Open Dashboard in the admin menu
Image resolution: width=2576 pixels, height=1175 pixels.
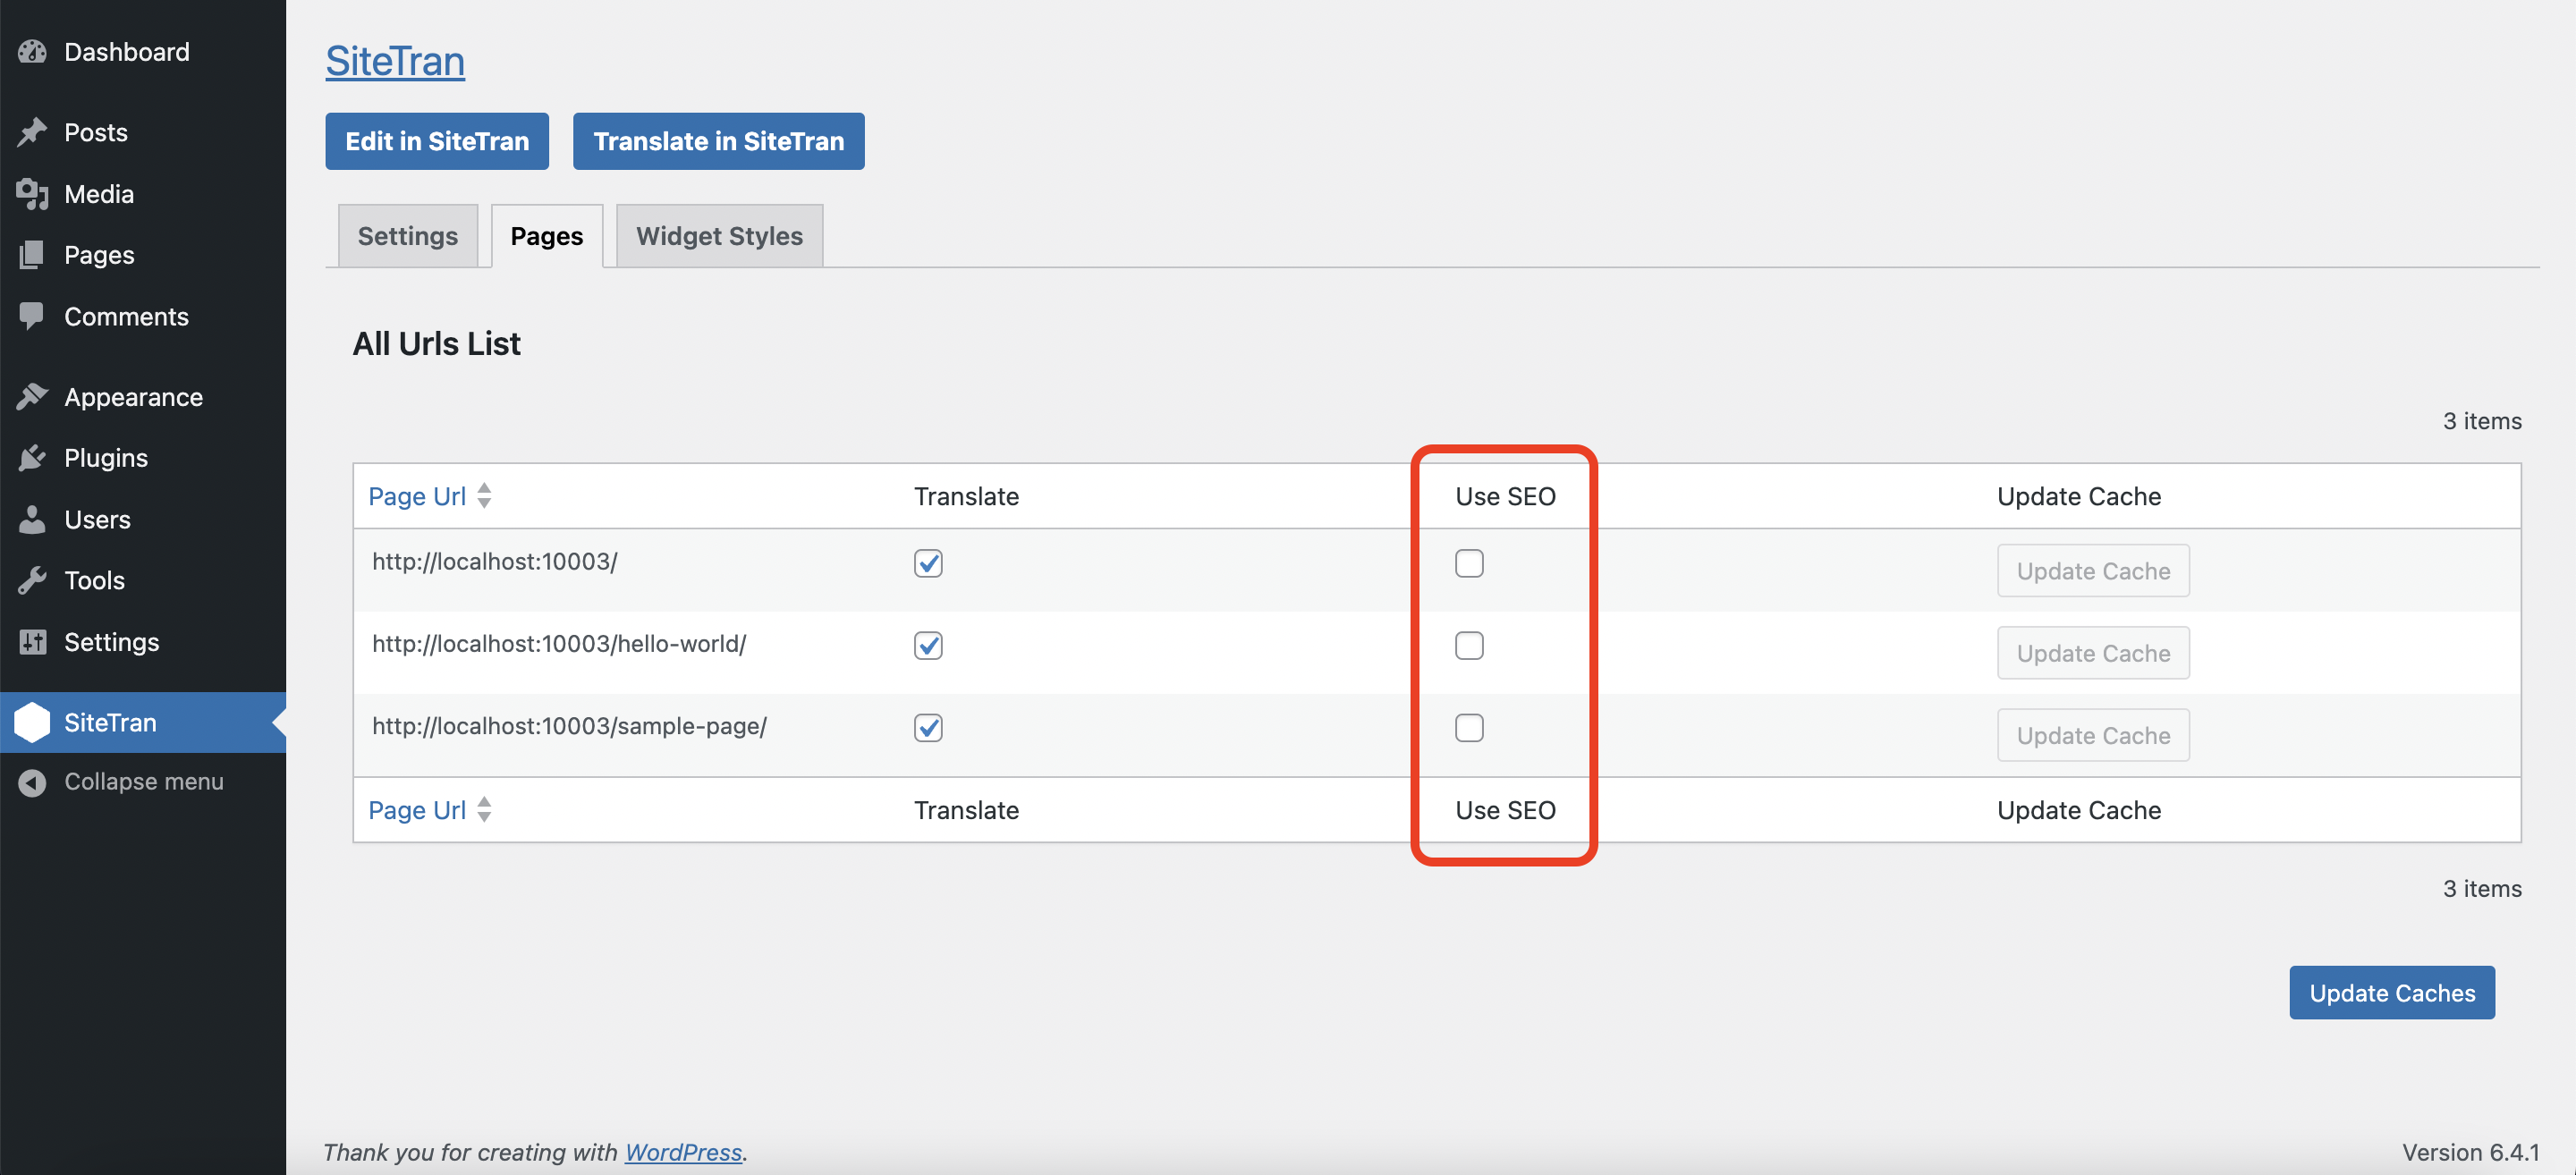click(143, 52)
